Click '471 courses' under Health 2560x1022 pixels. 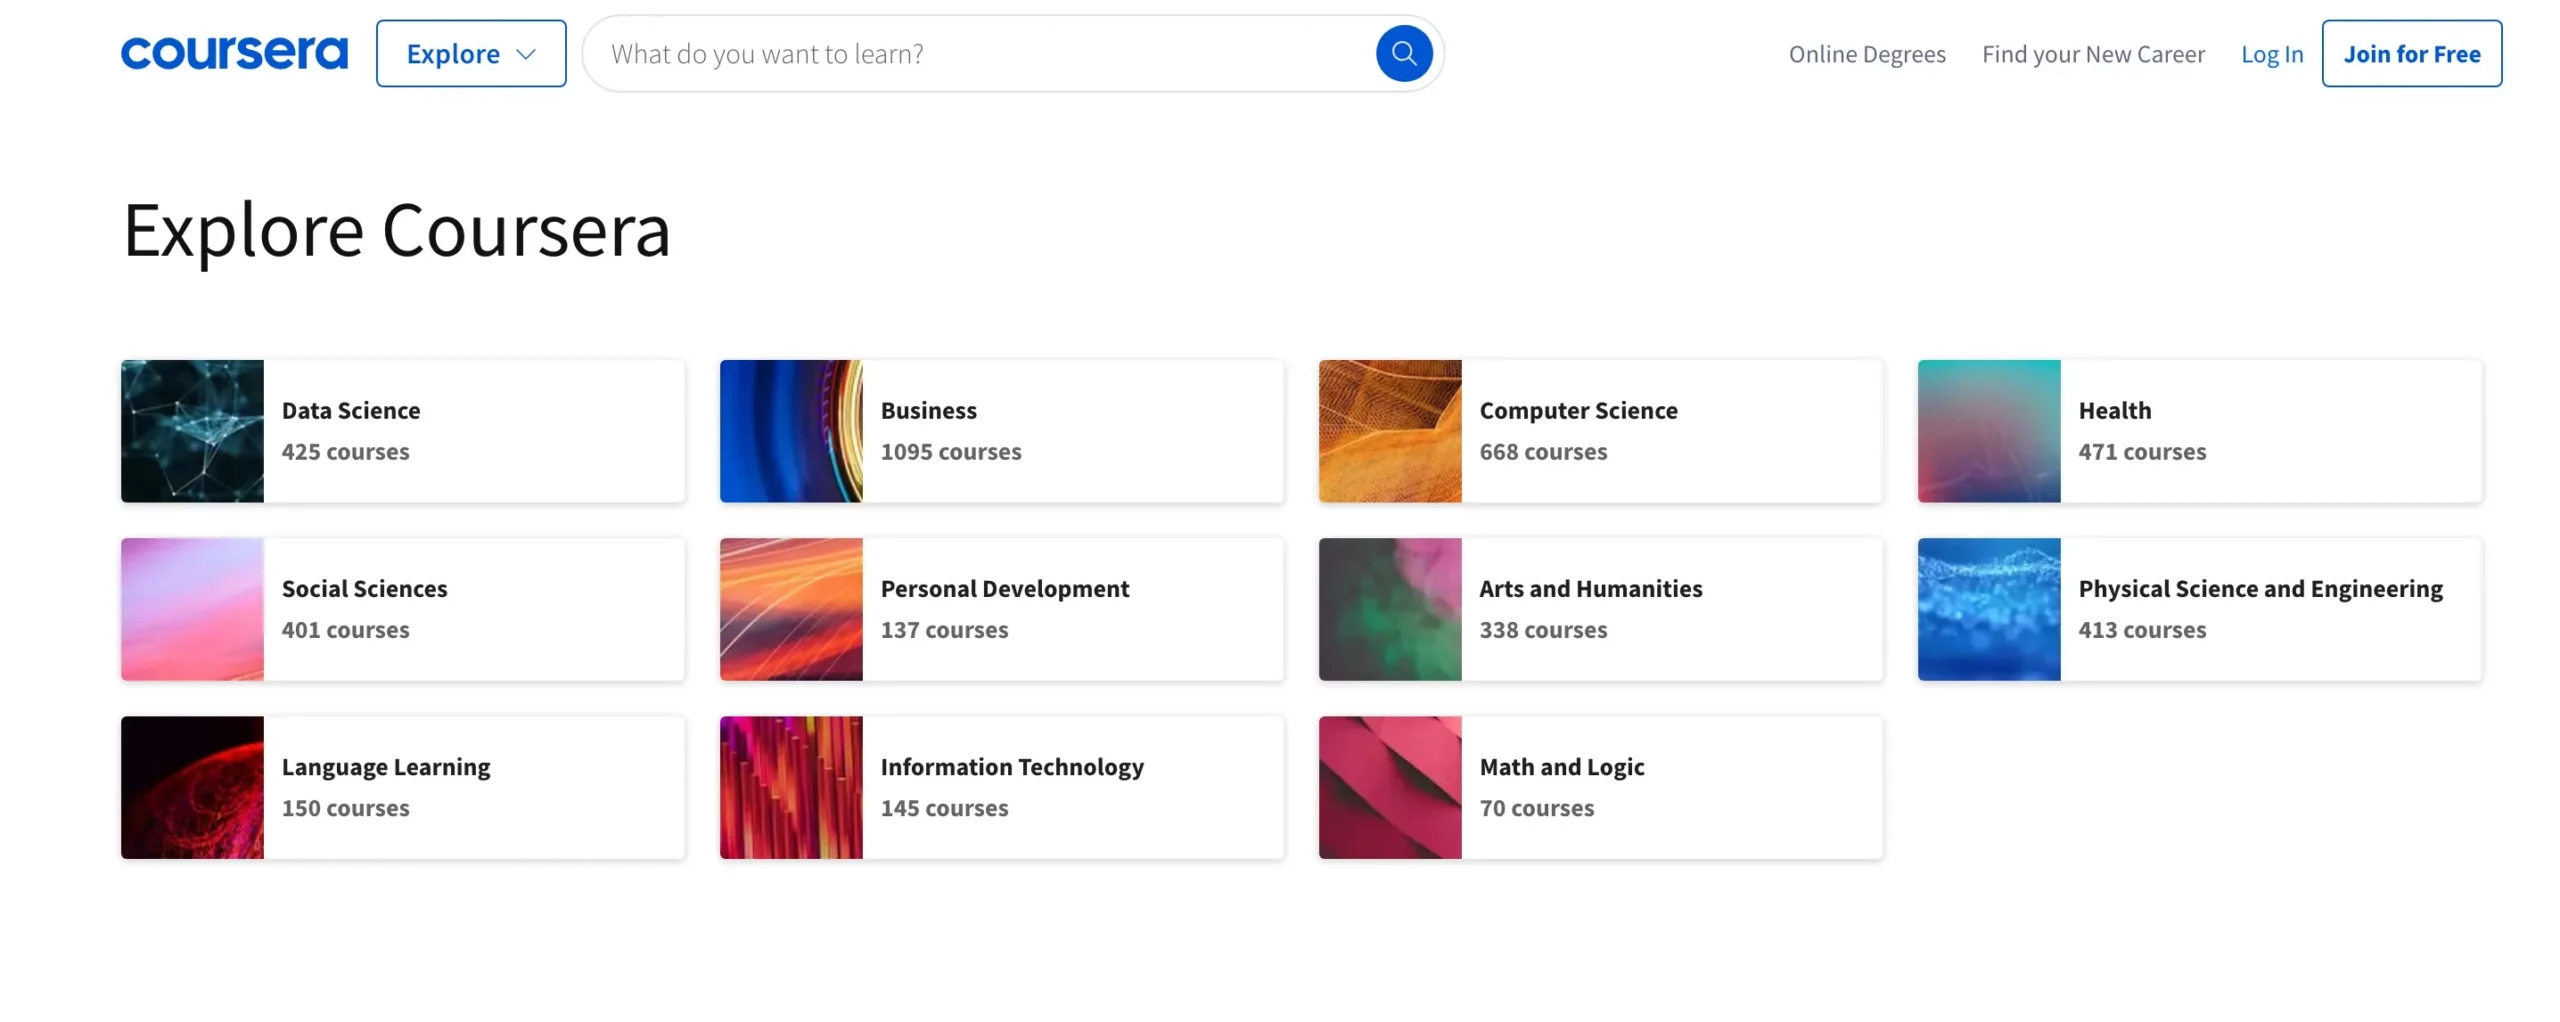point(2140,451)
